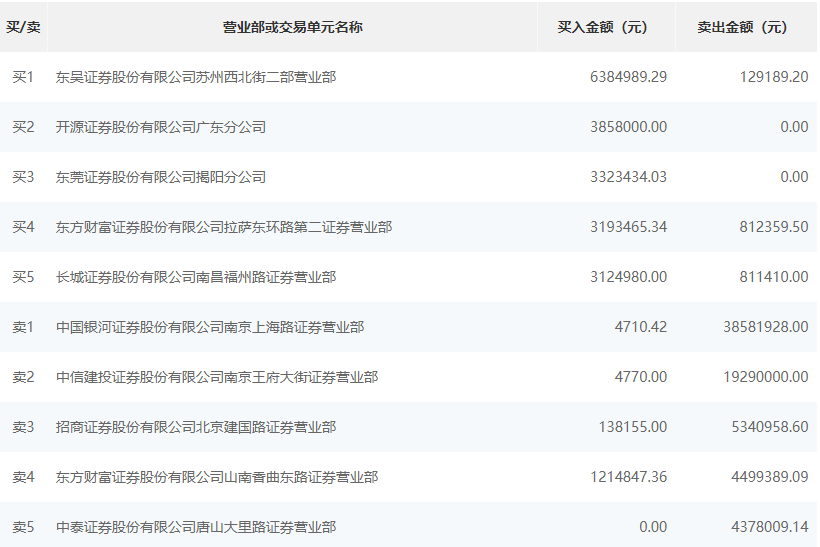
Task: Select the 买4 row label
Action: click(23, 227)
